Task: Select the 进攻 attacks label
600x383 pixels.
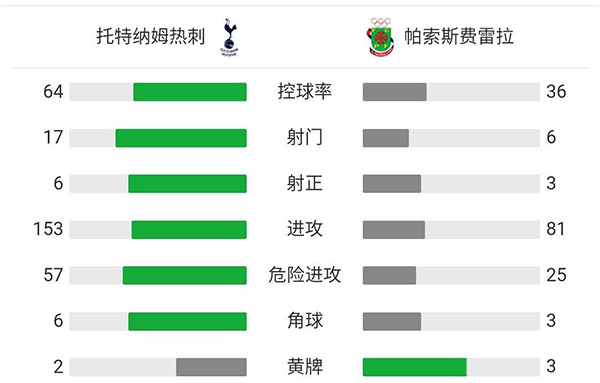Action: (305, 229)
